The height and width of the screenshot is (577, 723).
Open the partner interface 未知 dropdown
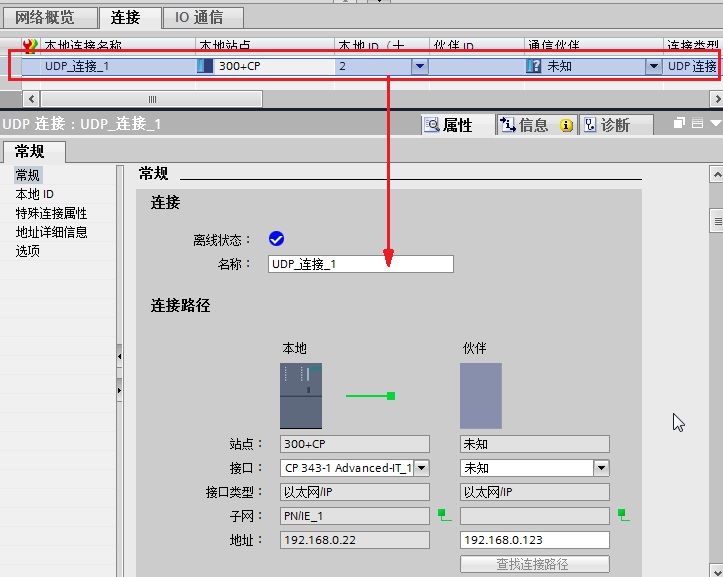pyautogui.click(x=601, y=468)
